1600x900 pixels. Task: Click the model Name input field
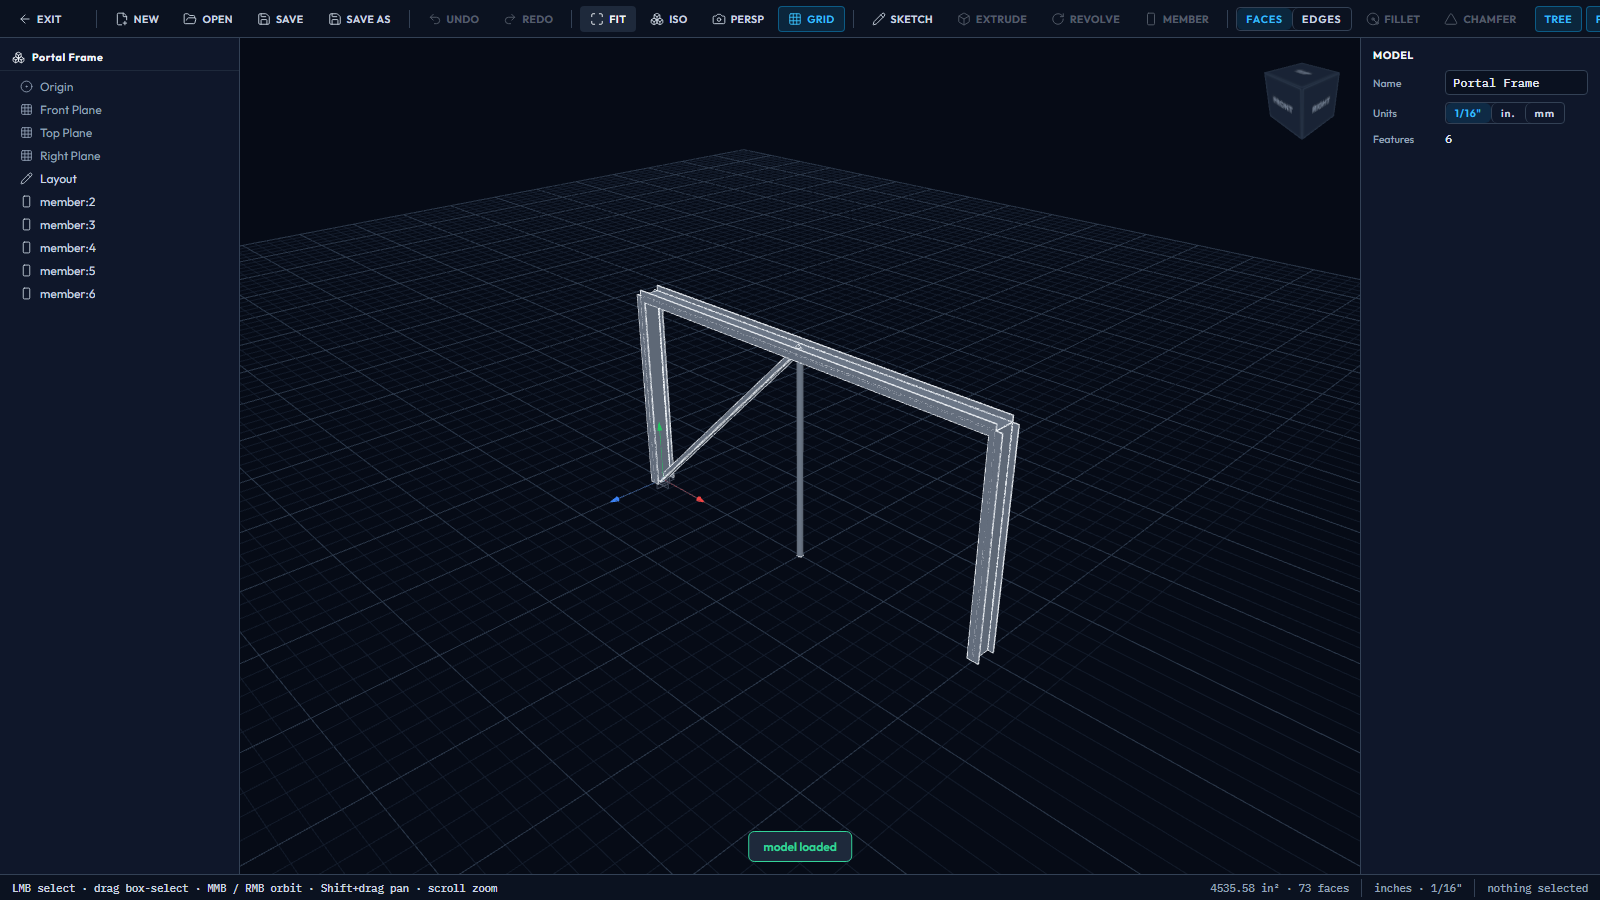[1516, 83]
